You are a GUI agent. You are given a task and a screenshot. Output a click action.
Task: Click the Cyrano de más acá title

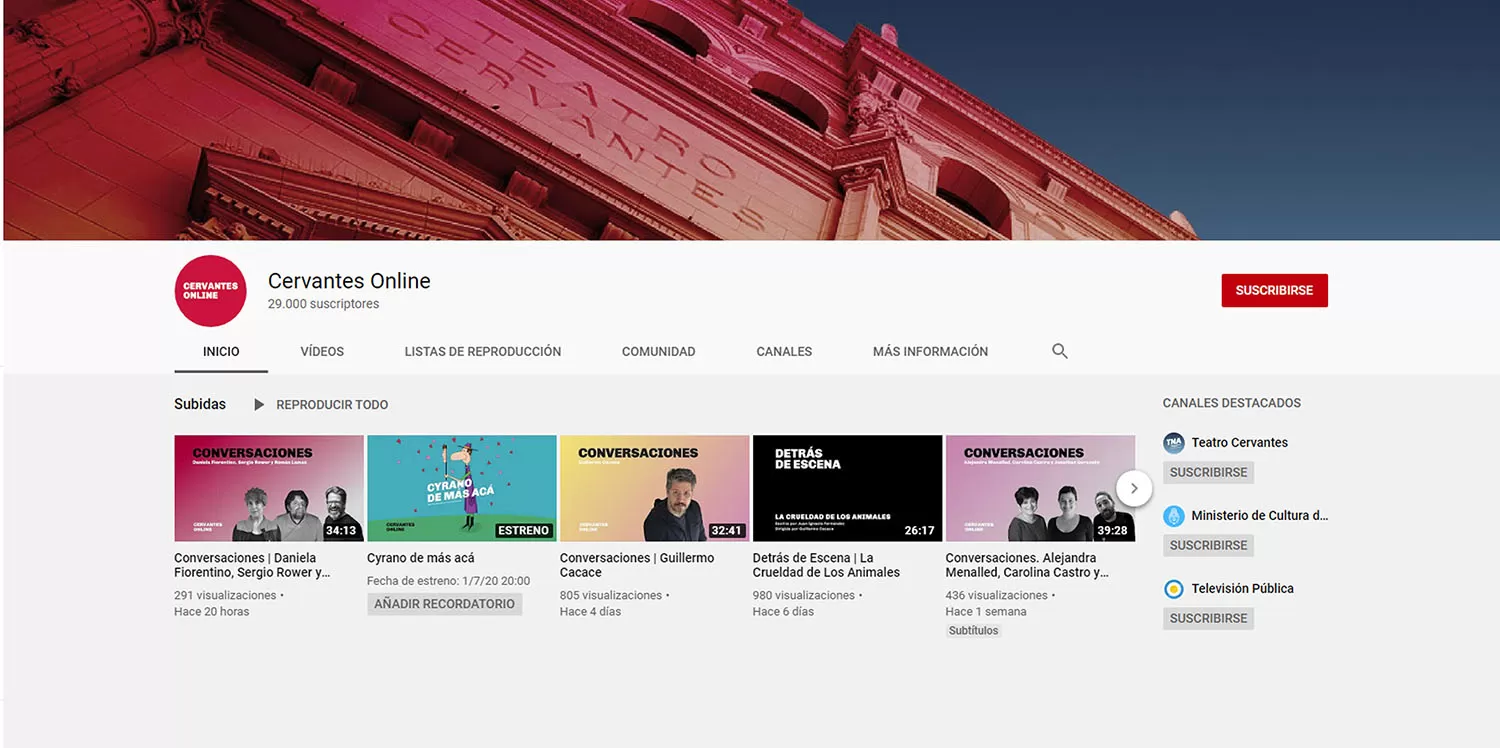(421, 558)
